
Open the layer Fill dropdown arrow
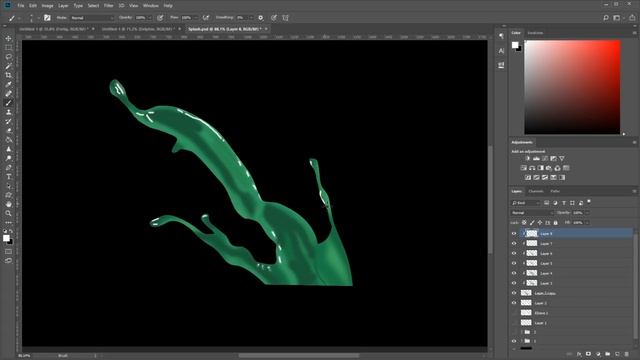click(x=587, y=222)
